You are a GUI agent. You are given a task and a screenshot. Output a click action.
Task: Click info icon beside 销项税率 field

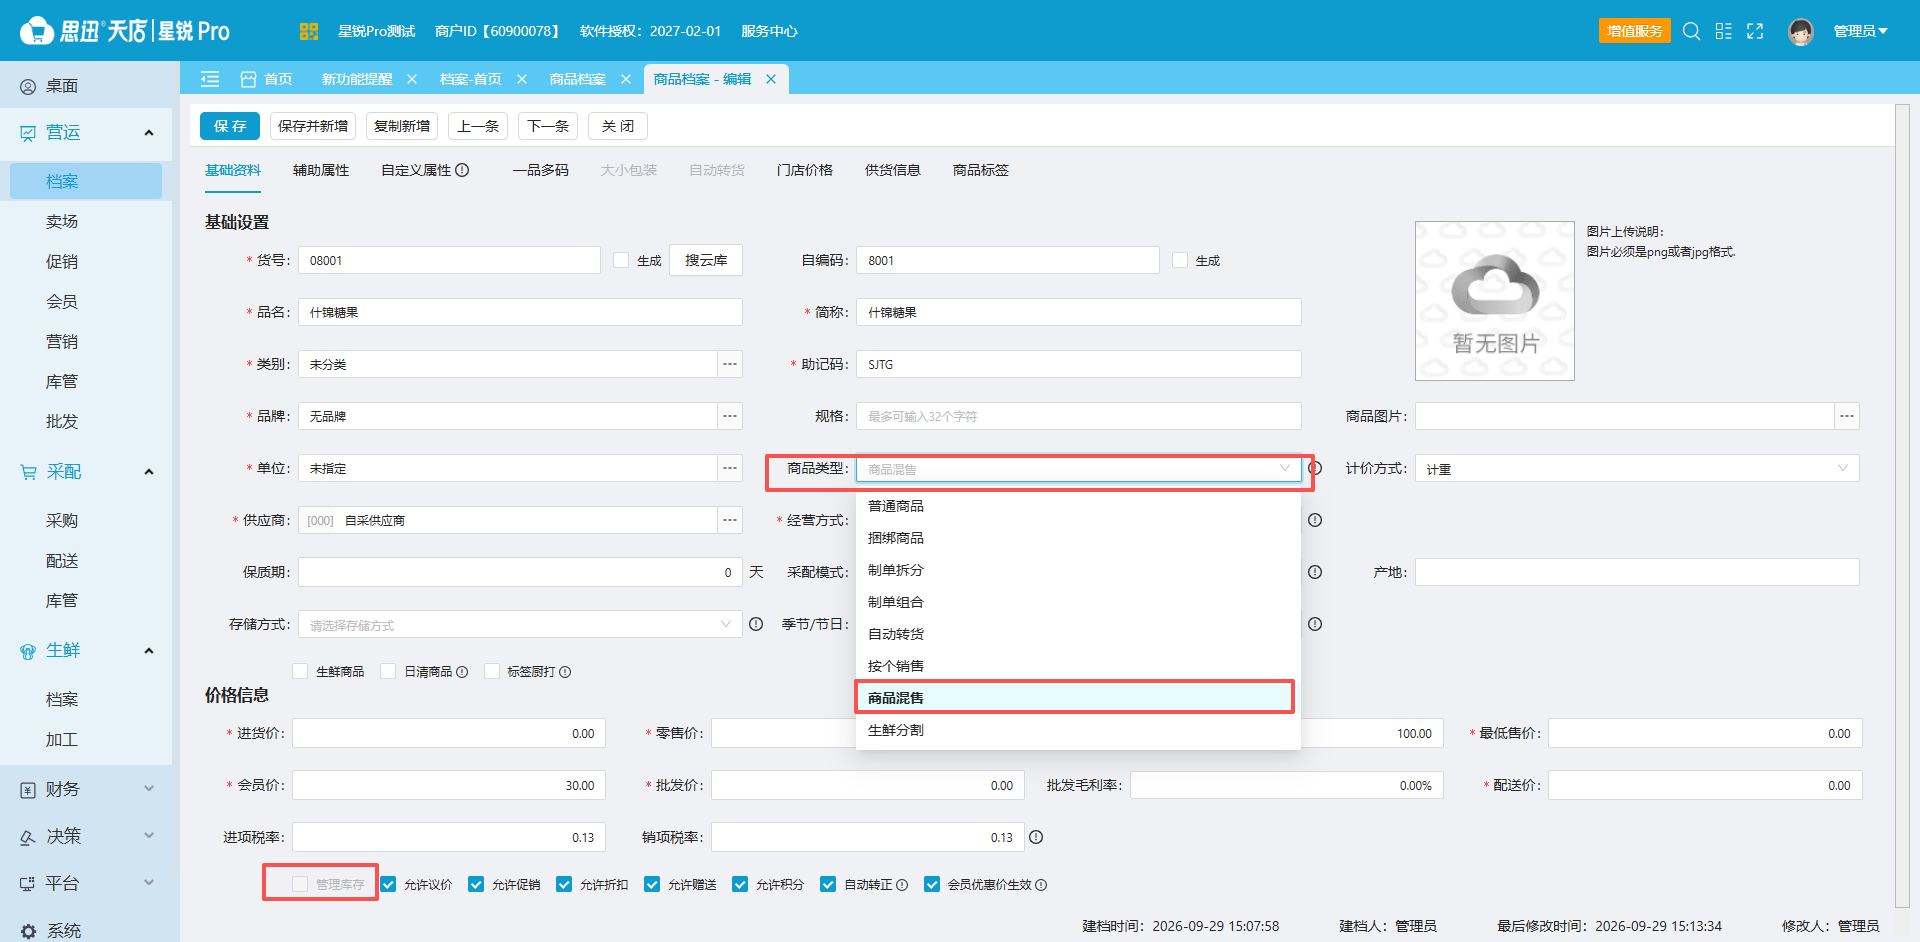(1036, 837)
